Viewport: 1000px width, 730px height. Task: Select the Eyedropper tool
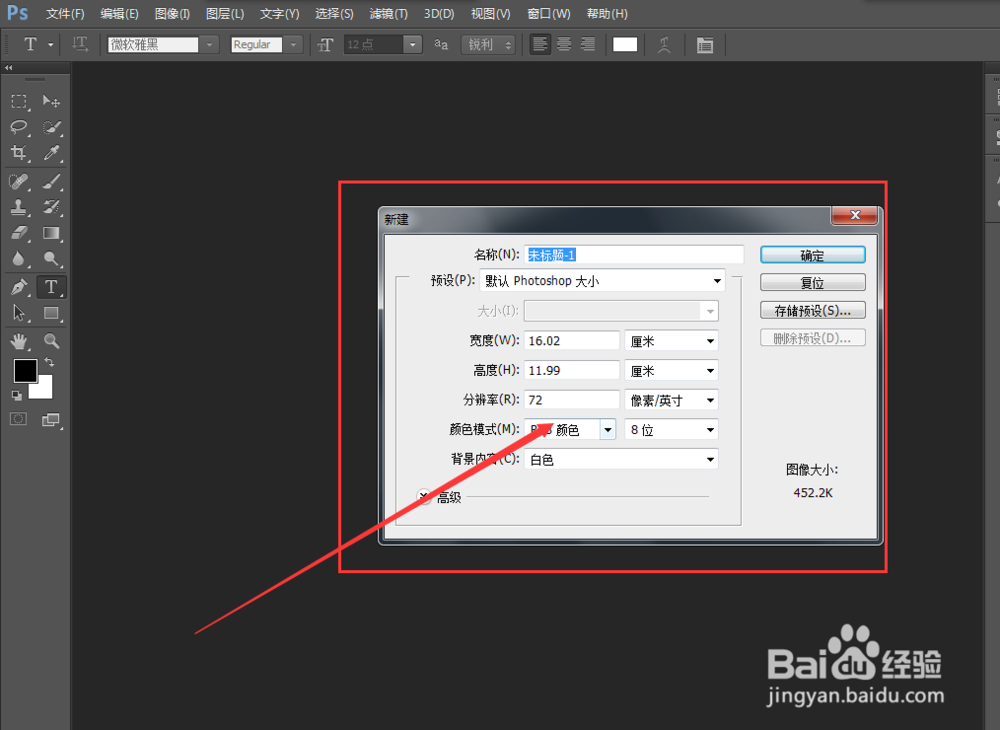[51, 152]
